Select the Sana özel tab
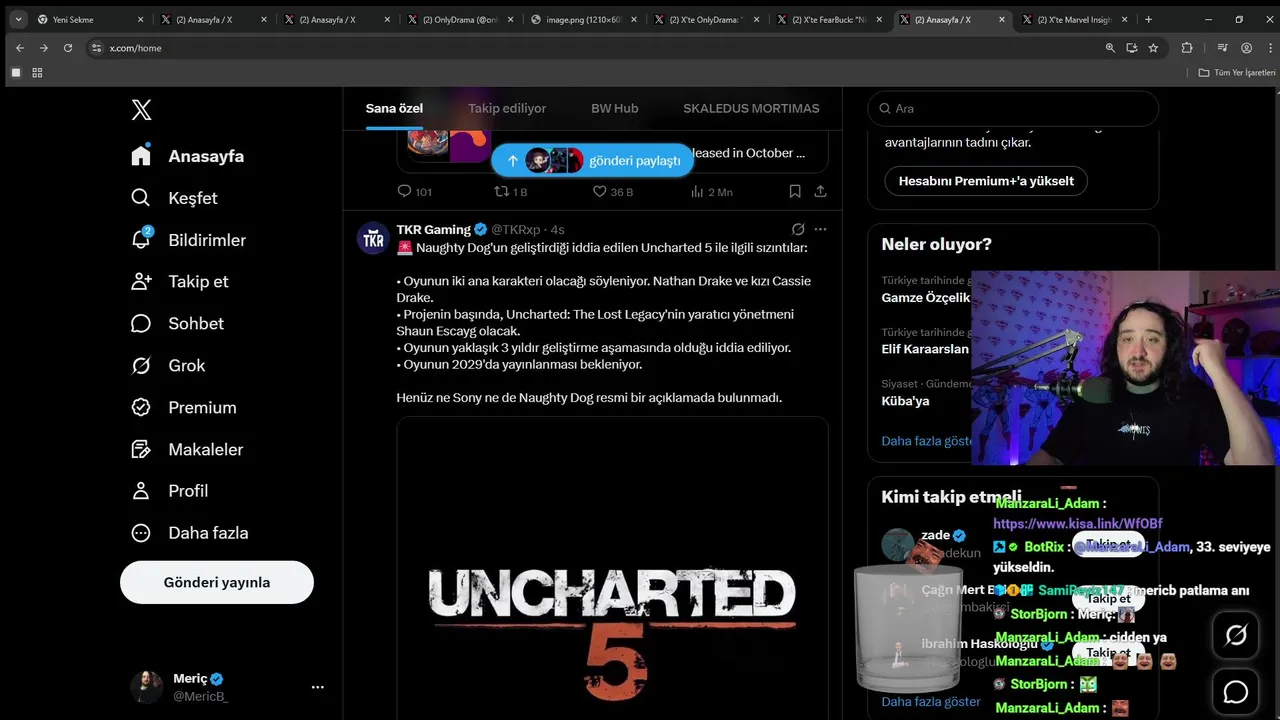The width and height of the screenshot is (1280, 720). coord(394,108)
